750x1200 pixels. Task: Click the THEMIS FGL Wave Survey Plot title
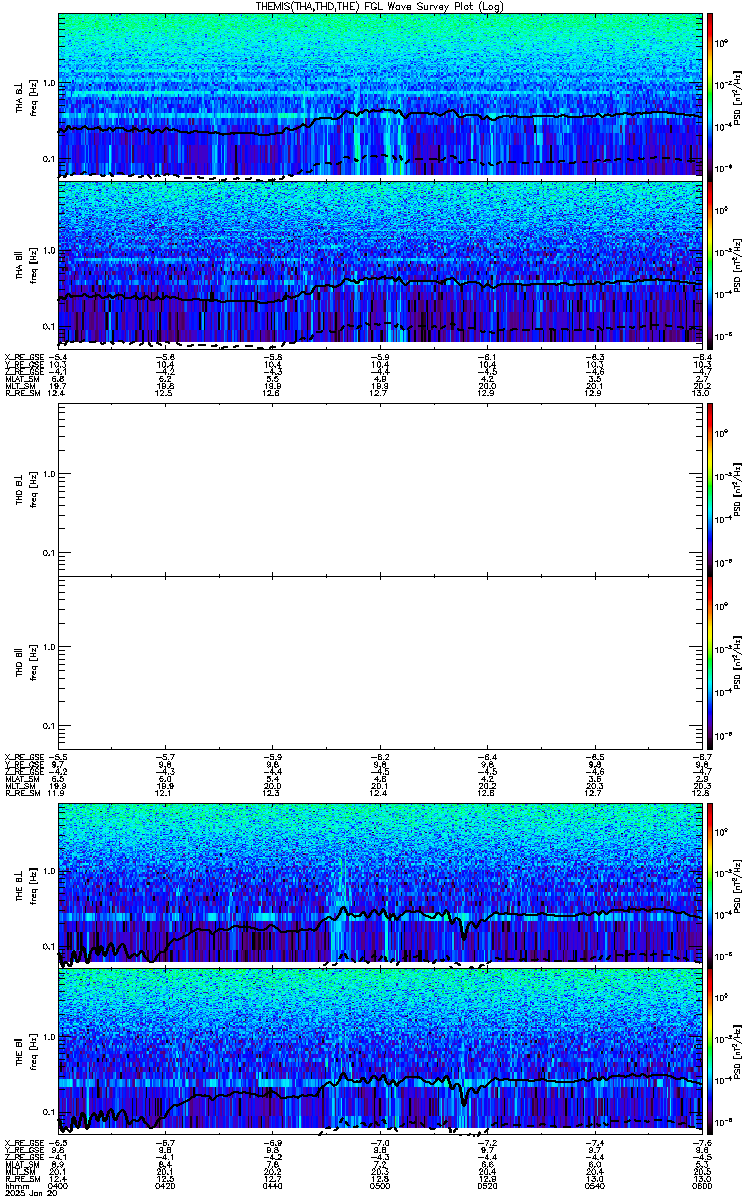tap(379, 6)
